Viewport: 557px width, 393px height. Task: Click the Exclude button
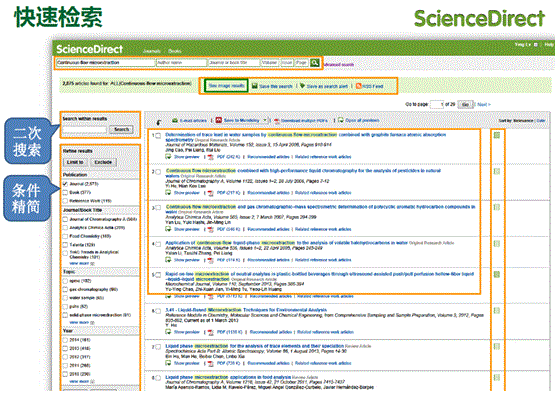103,162
